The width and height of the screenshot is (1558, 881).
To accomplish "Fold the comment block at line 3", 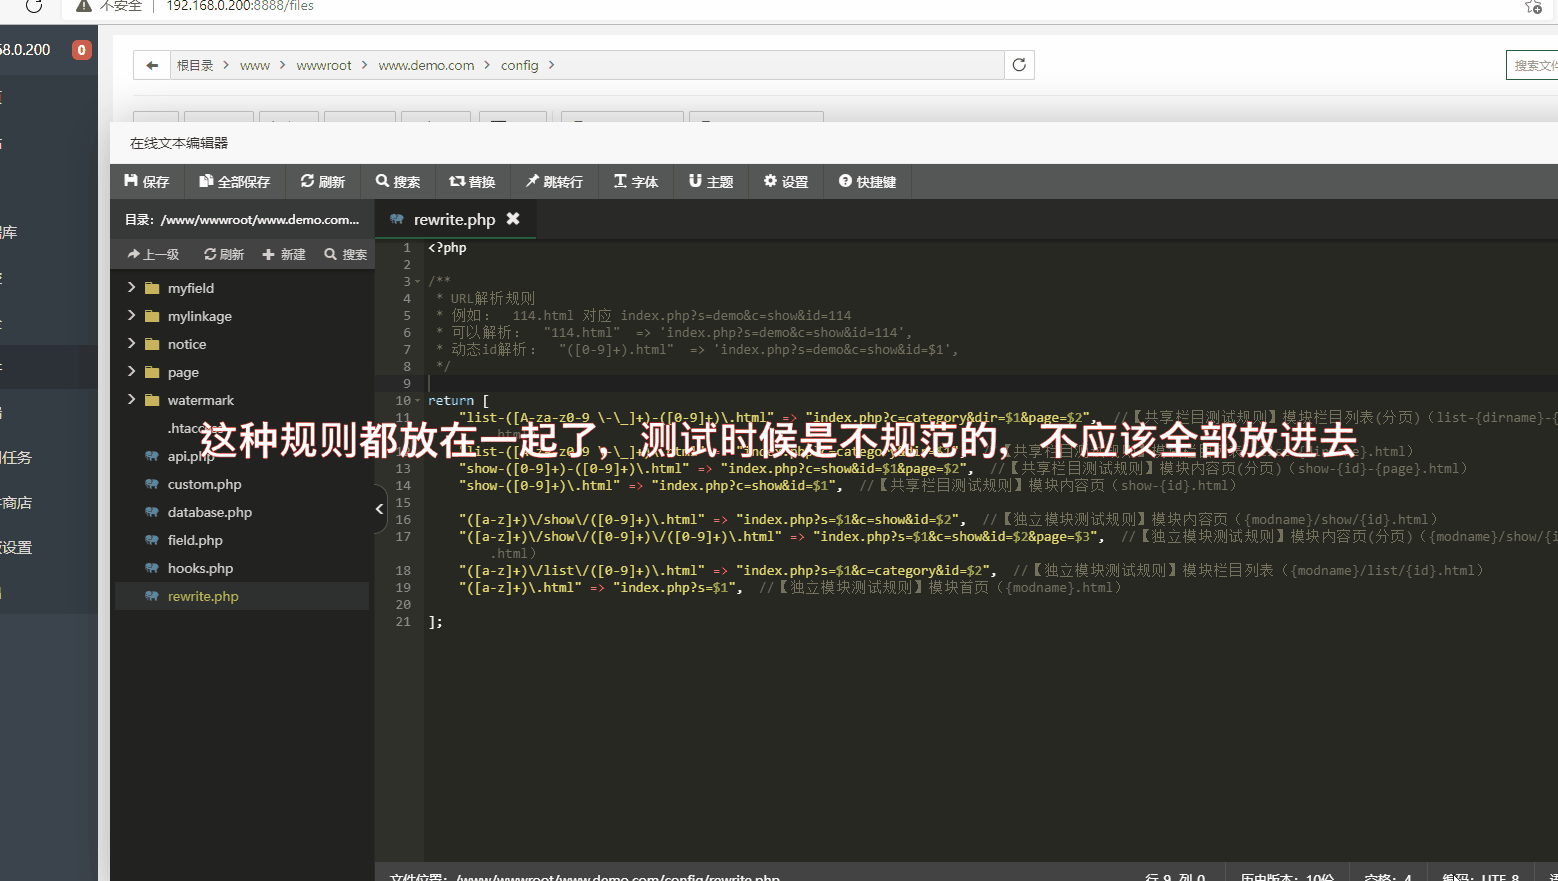I will (418, 282).
